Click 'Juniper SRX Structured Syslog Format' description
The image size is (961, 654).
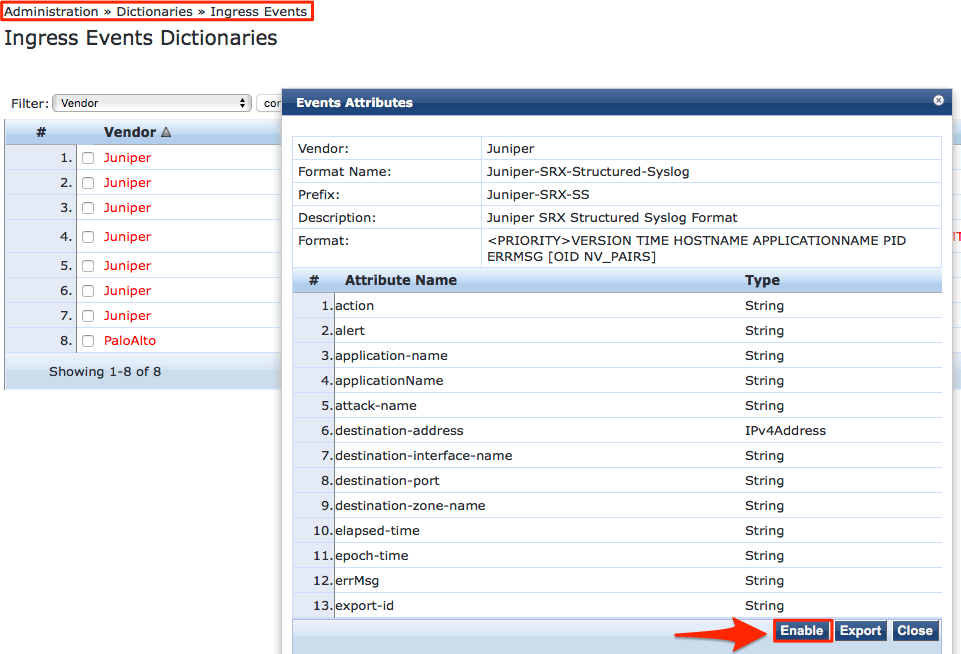612,218
